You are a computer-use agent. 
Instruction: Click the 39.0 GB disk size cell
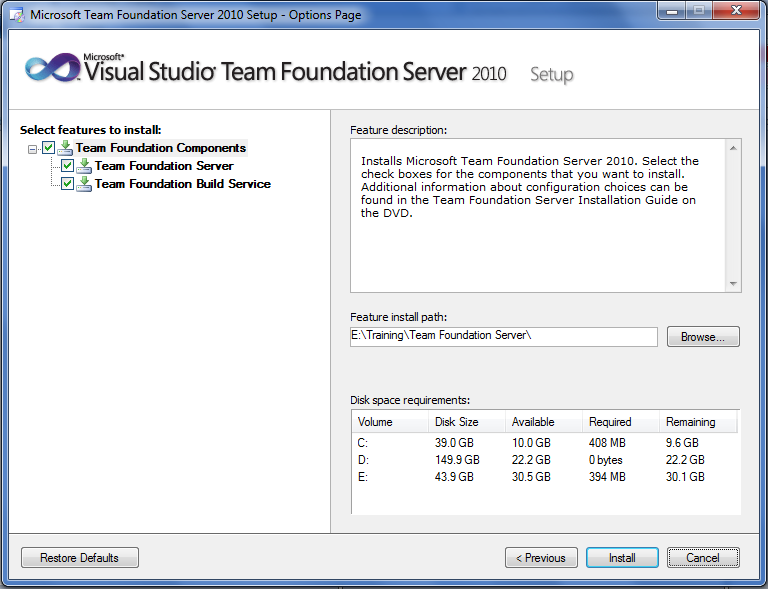[454, 443]
